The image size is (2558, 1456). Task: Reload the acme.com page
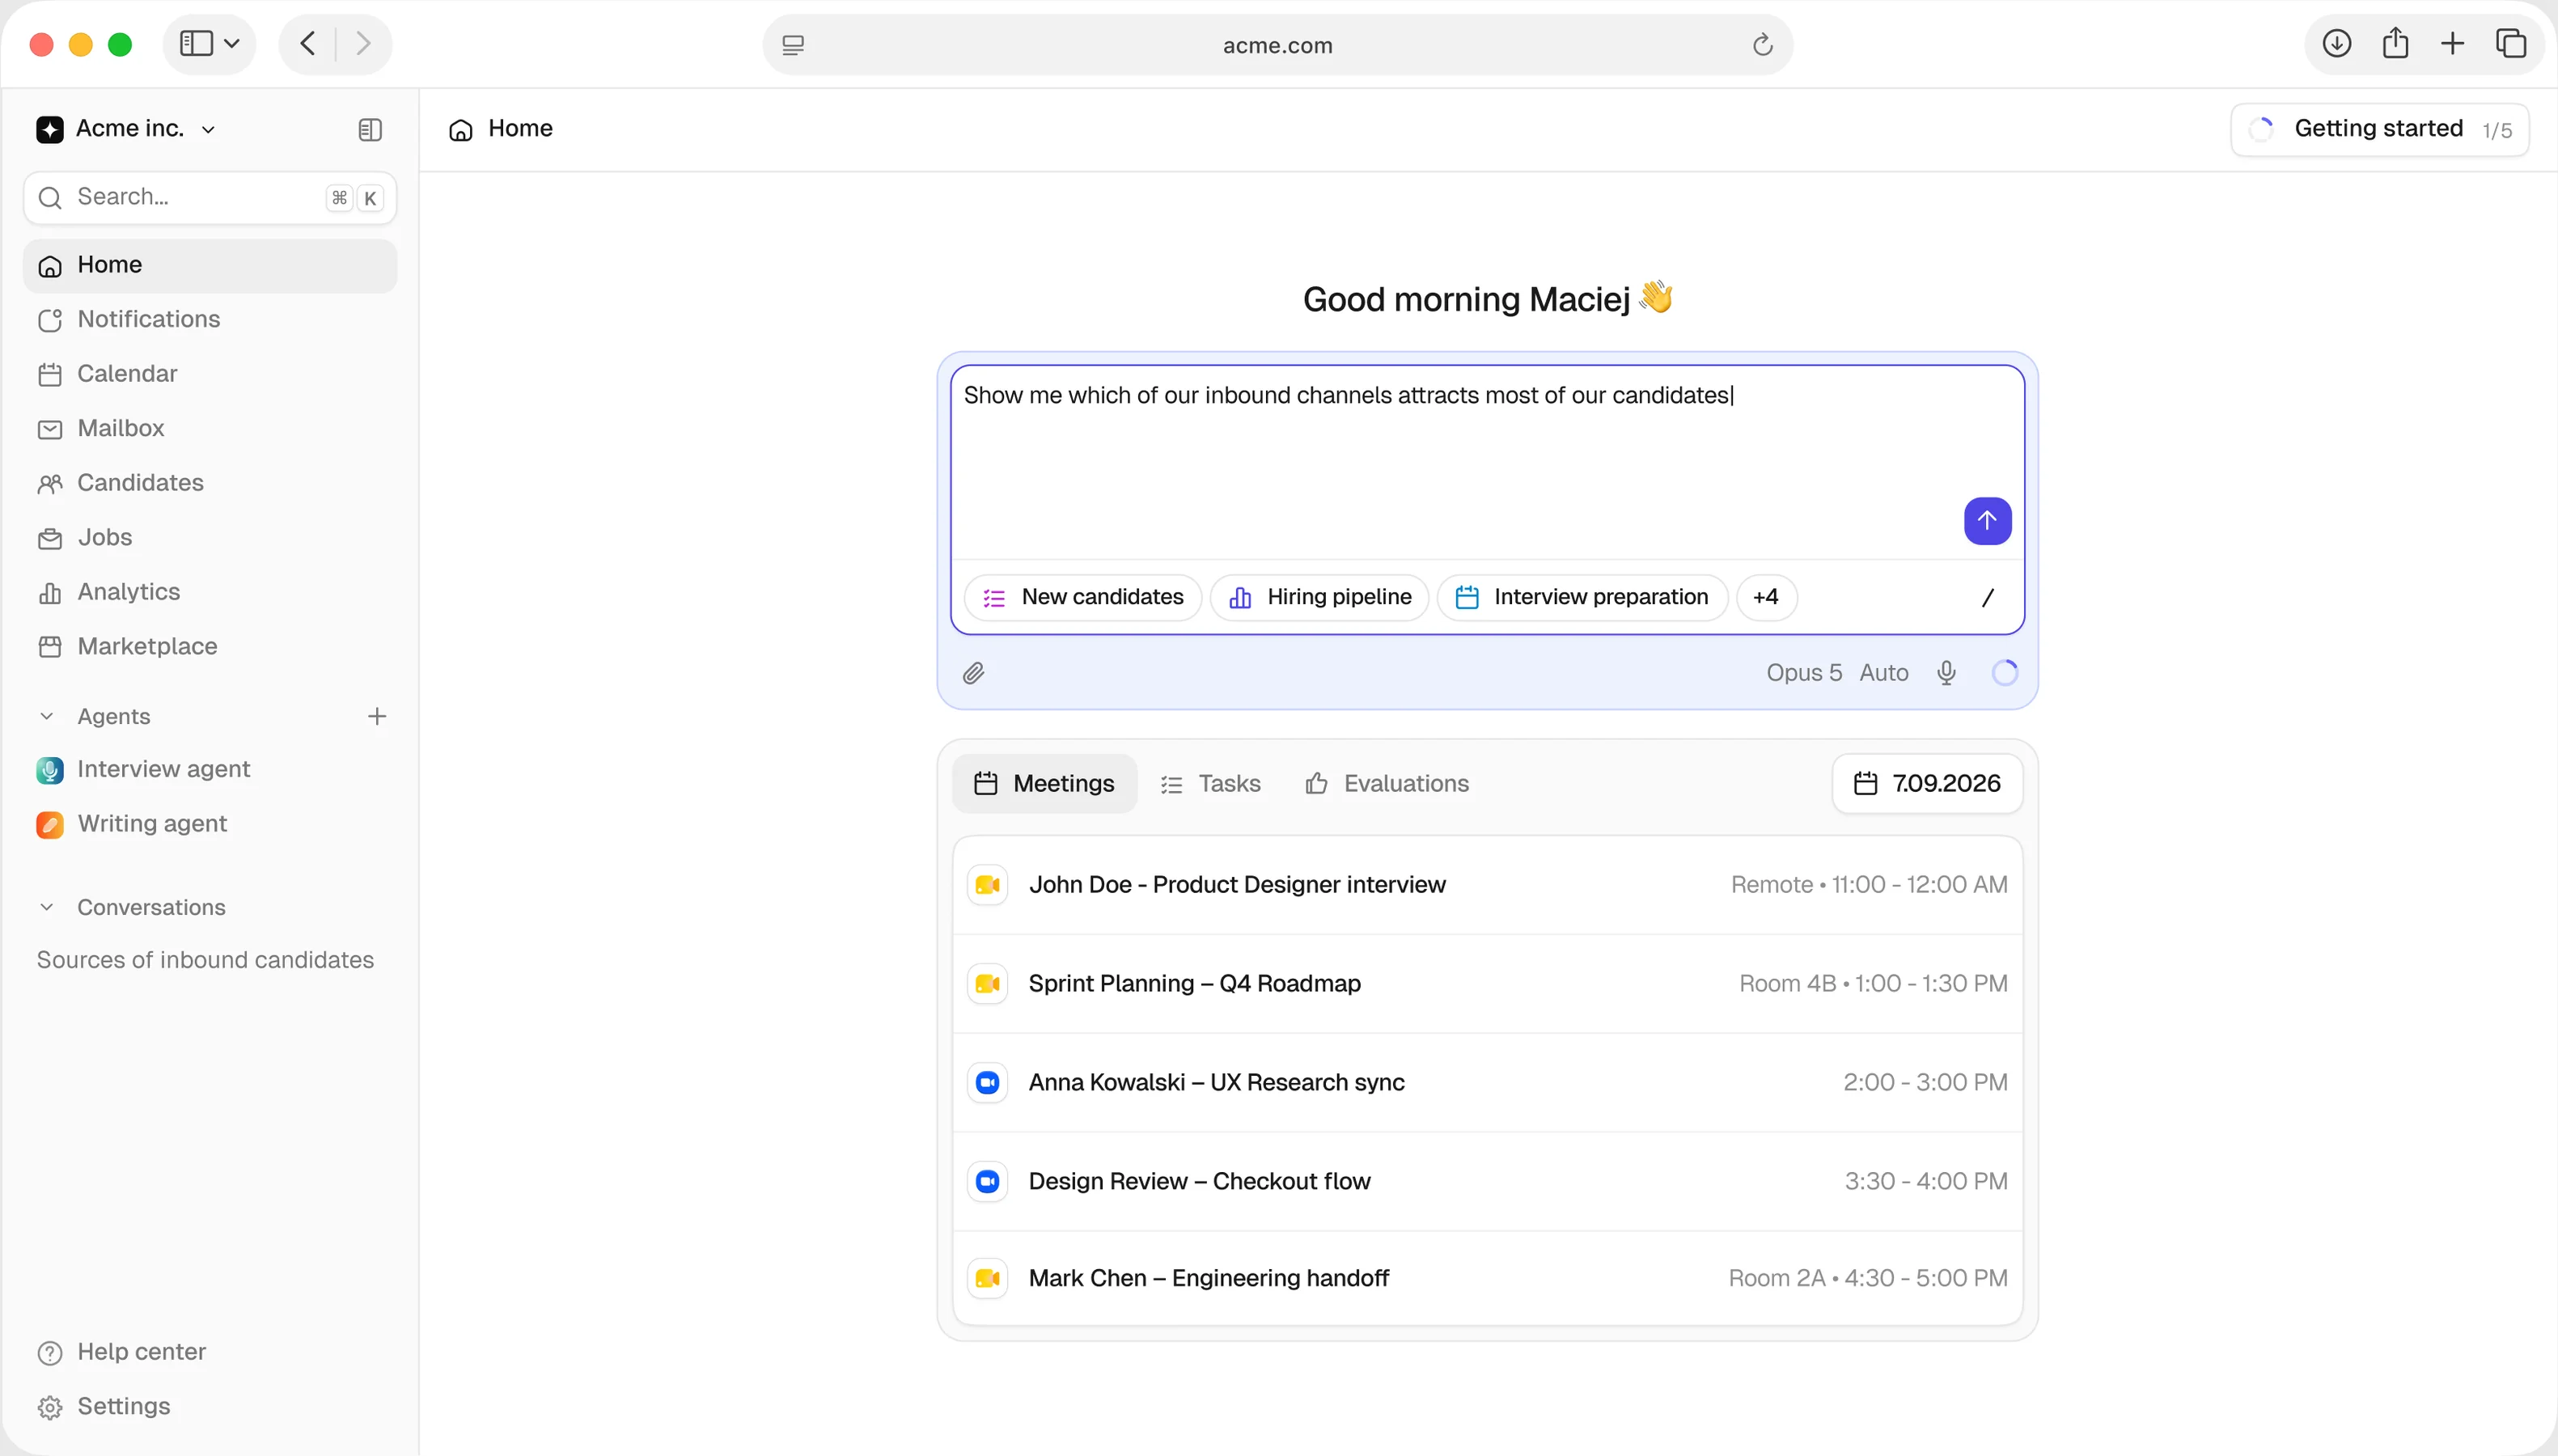1762,45
